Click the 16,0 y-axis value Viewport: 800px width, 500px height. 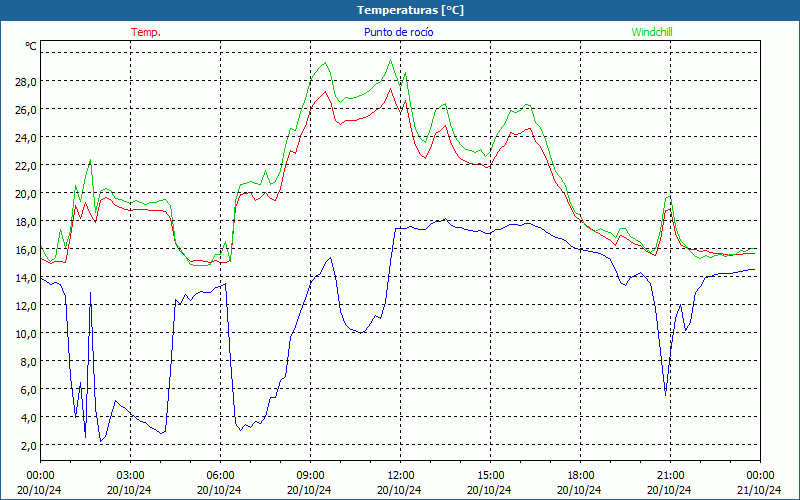[x=26, y=250]
